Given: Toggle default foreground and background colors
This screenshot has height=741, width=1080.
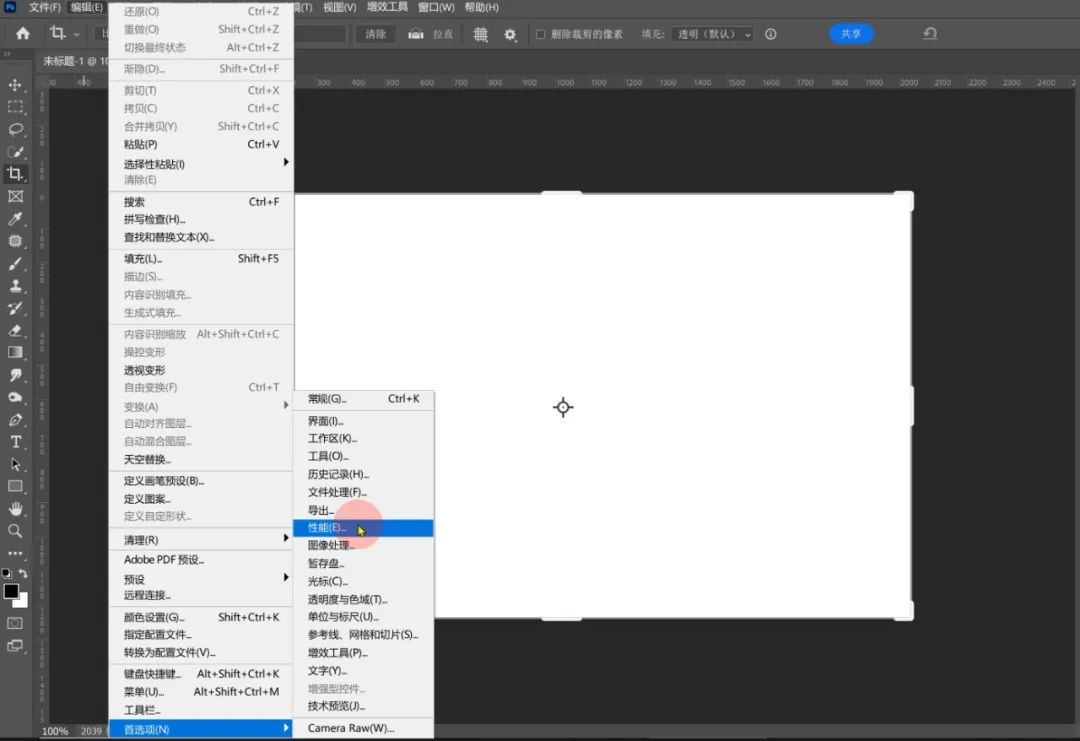Looking at the screenshot, I should coord(6,573).
